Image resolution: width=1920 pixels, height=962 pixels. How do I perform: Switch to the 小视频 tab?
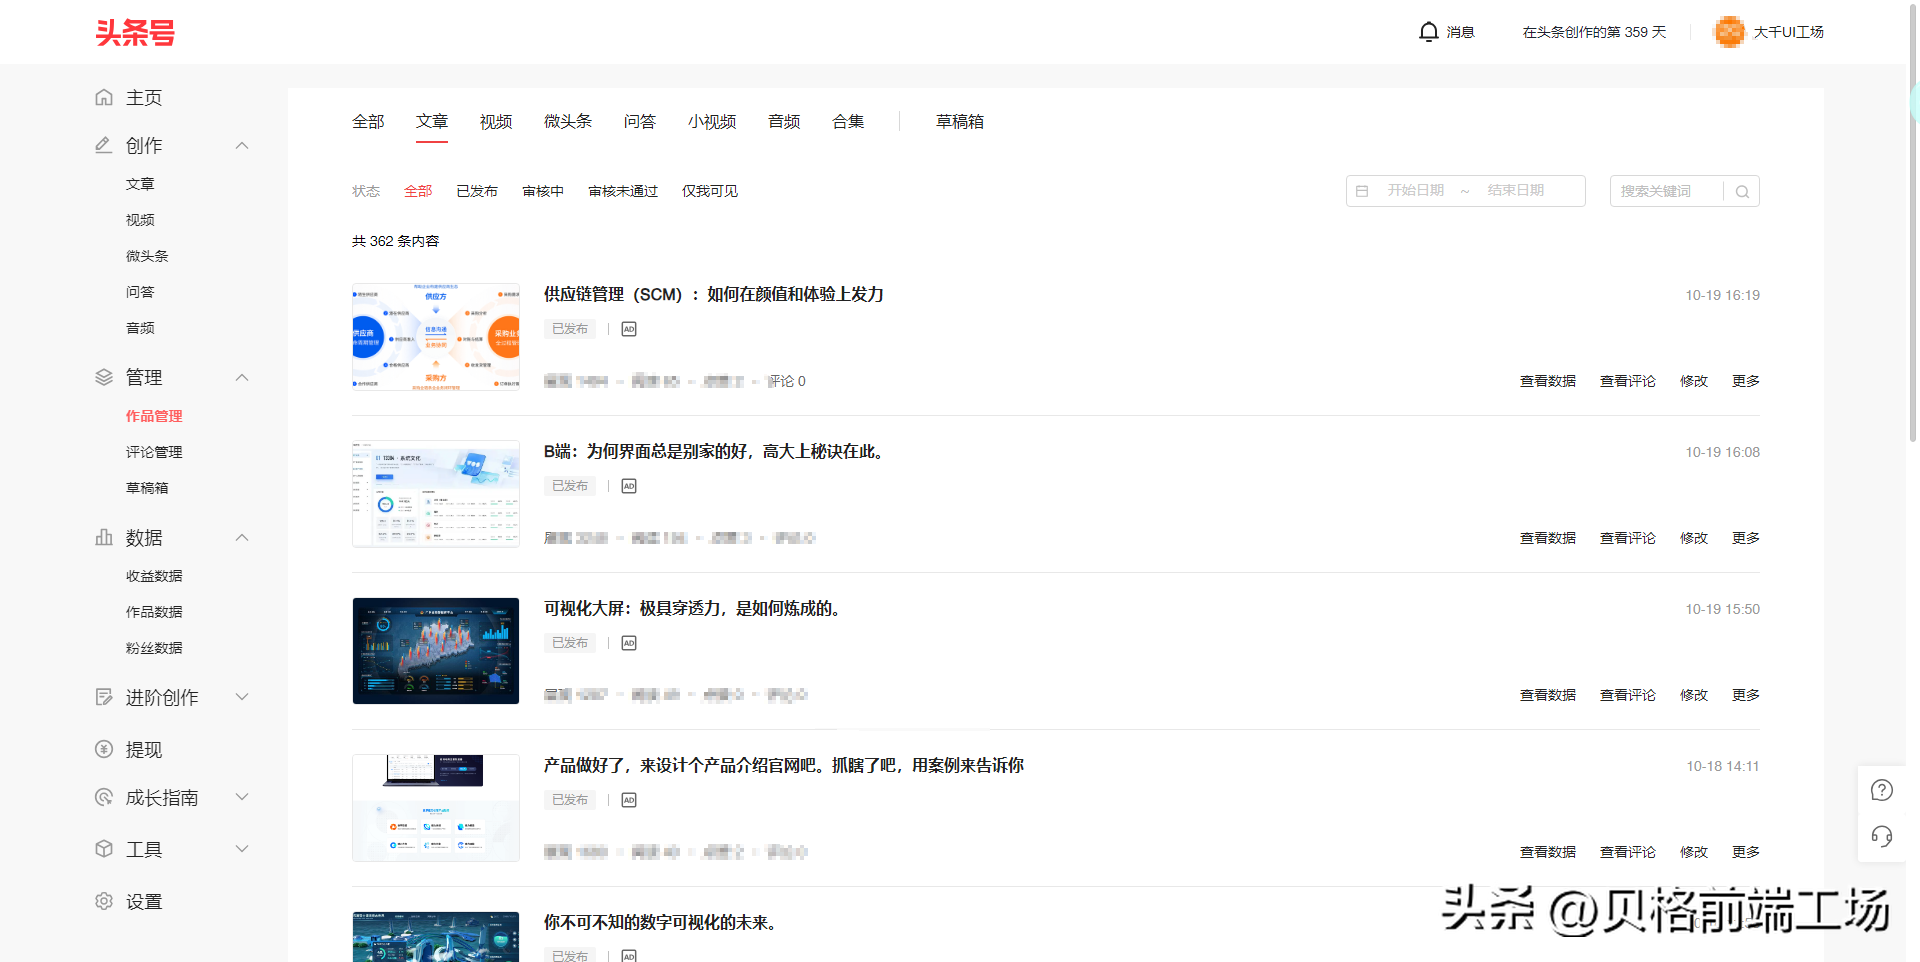click(712, 122)
